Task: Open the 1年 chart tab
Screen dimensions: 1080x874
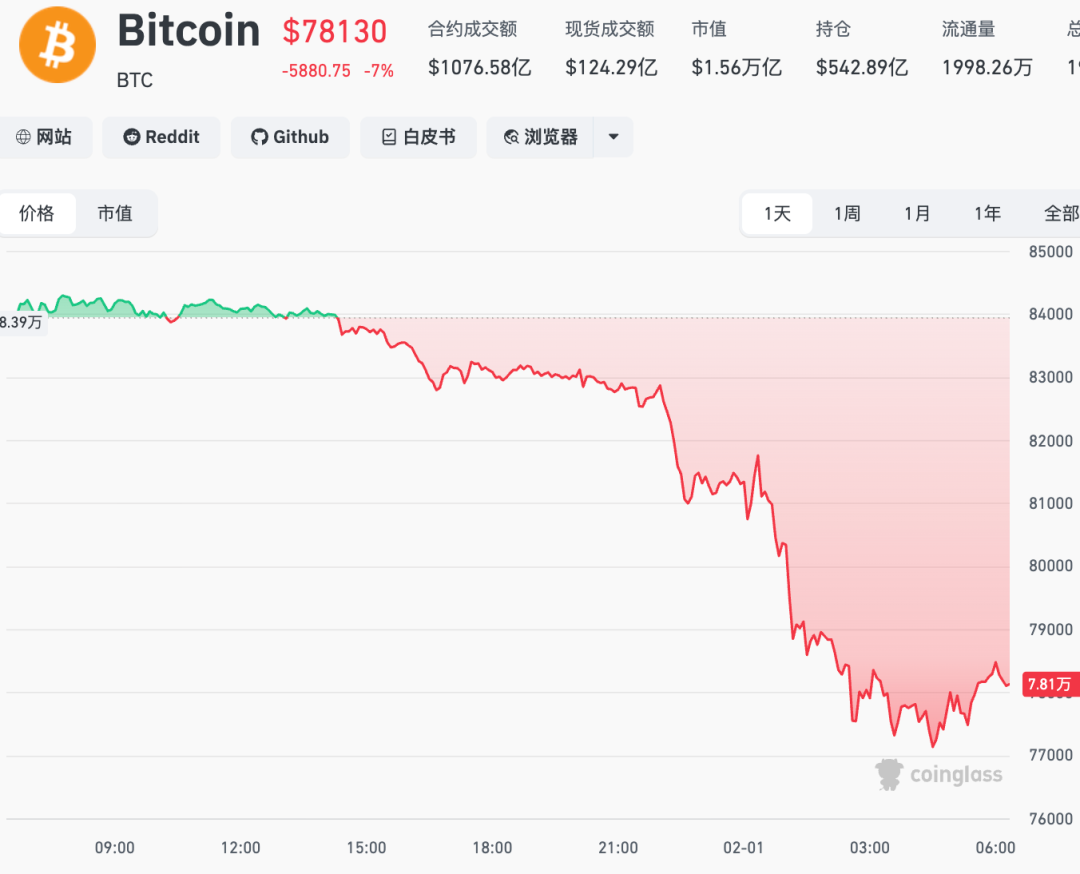Action: point(987,213)
